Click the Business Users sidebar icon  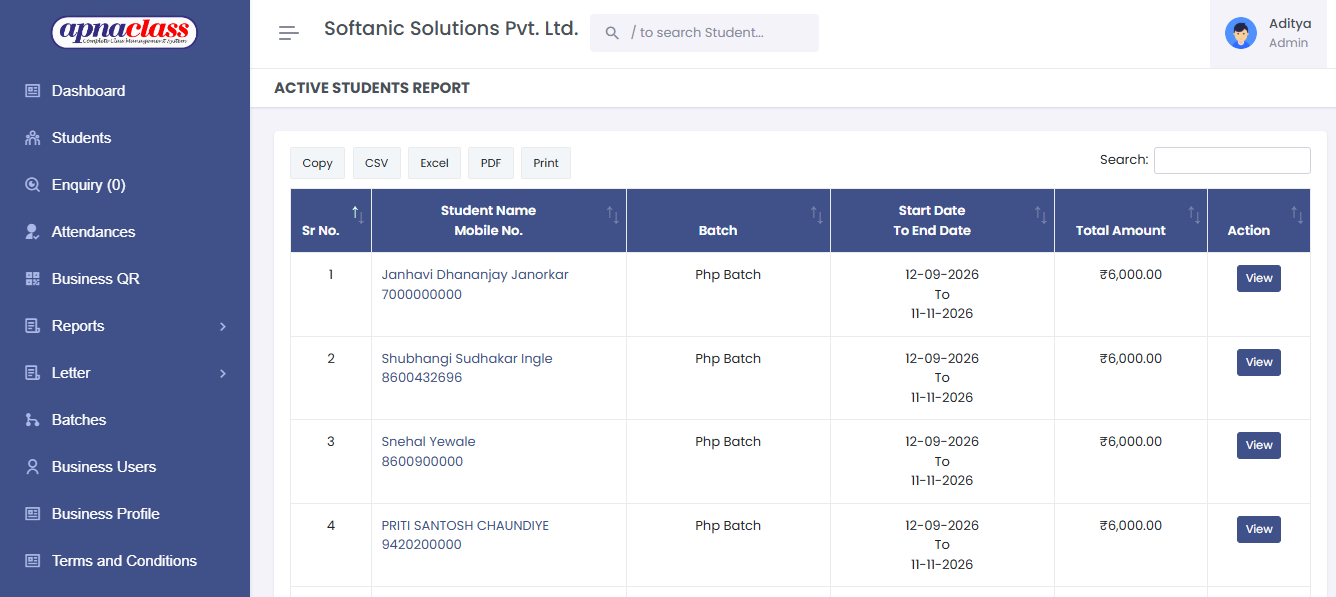(32, 467)
